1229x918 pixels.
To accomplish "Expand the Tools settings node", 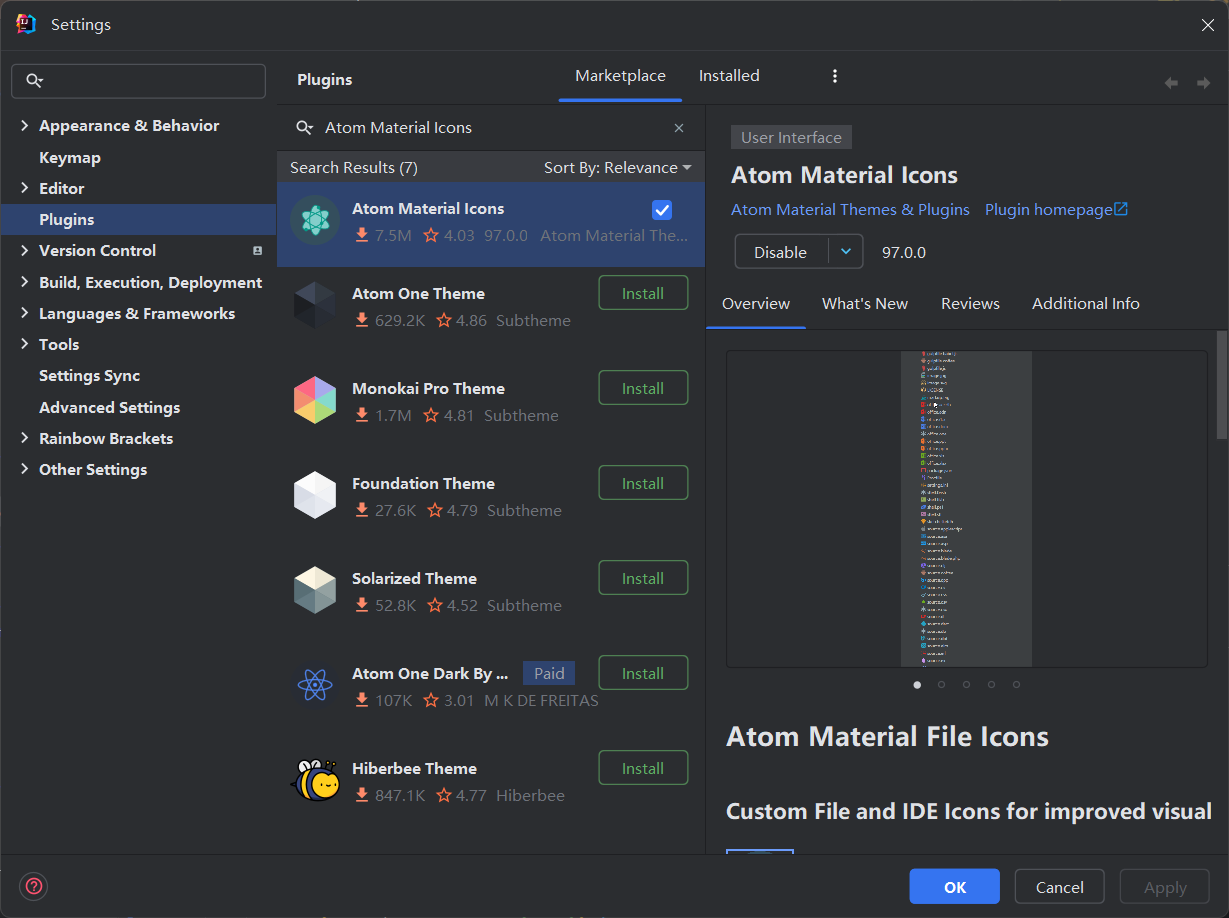I will (x=25, y=345).
